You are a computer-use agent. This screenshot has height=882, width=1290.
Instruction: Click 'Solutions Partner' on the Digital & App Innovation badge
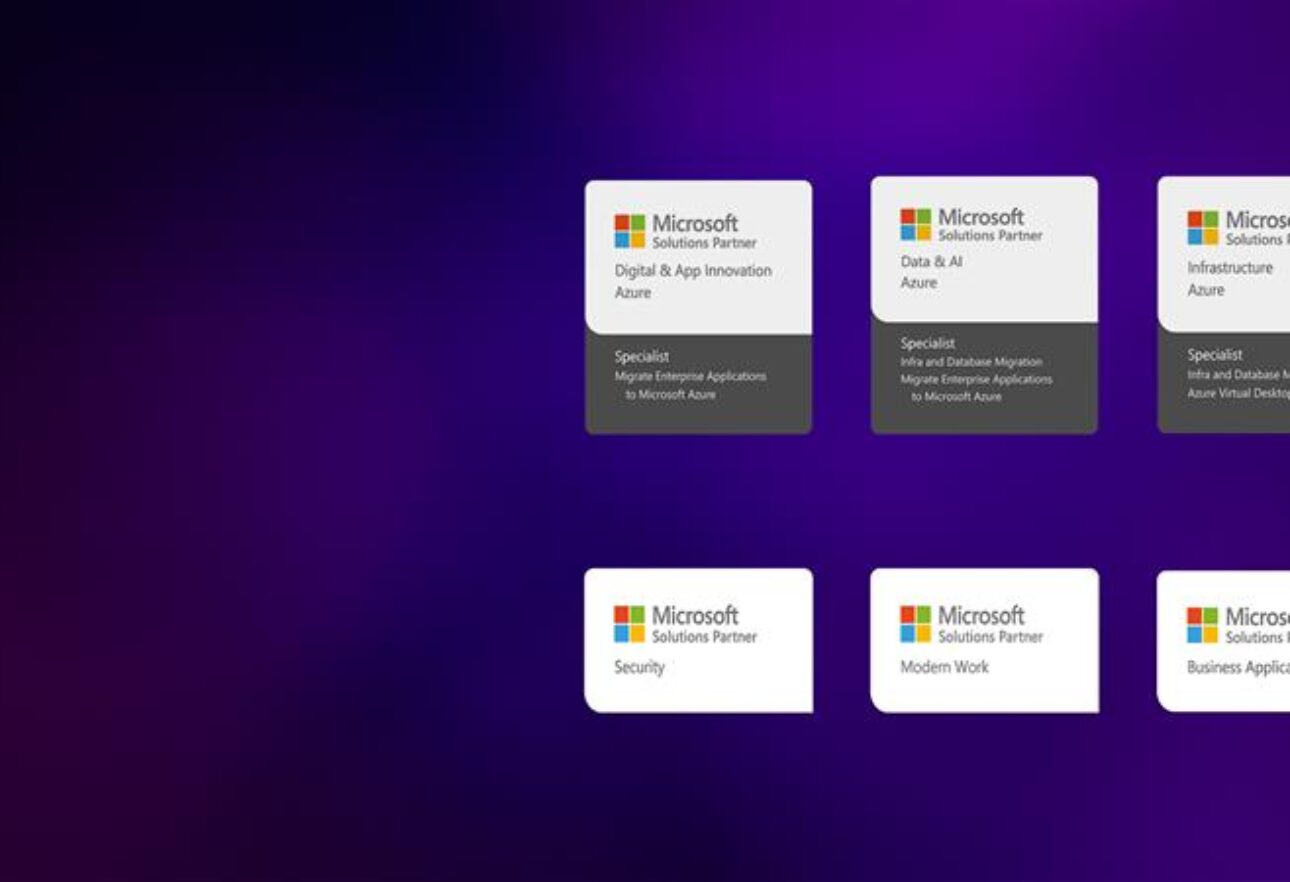tap(705, 243)
